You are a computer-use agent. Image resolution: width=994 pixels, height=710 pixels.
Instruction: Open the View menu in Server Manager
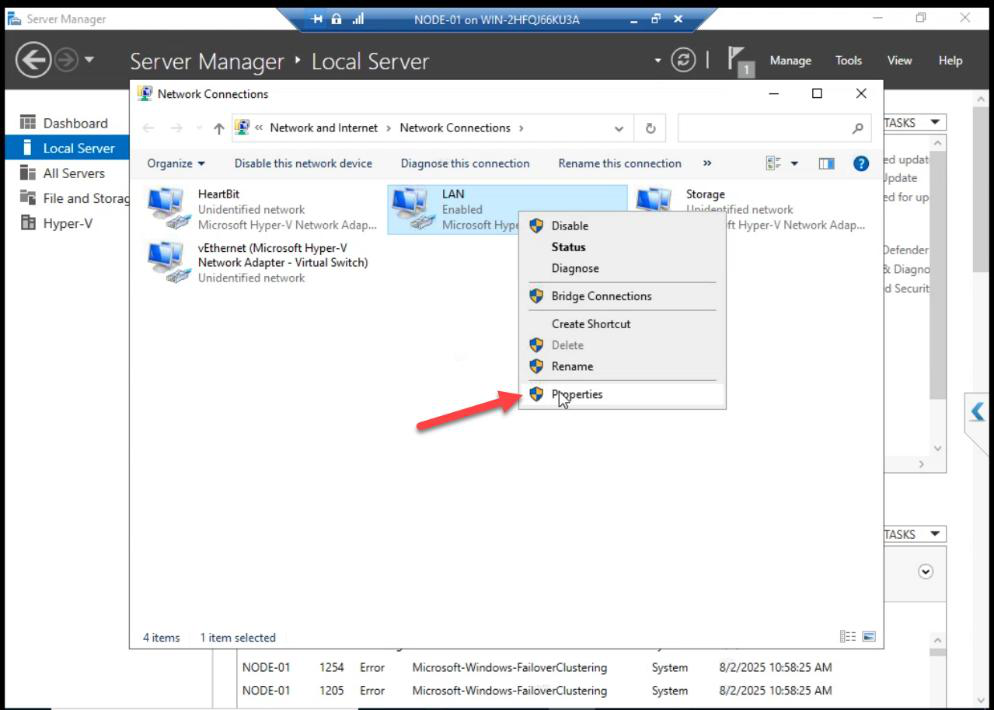[x=899, y=61]
